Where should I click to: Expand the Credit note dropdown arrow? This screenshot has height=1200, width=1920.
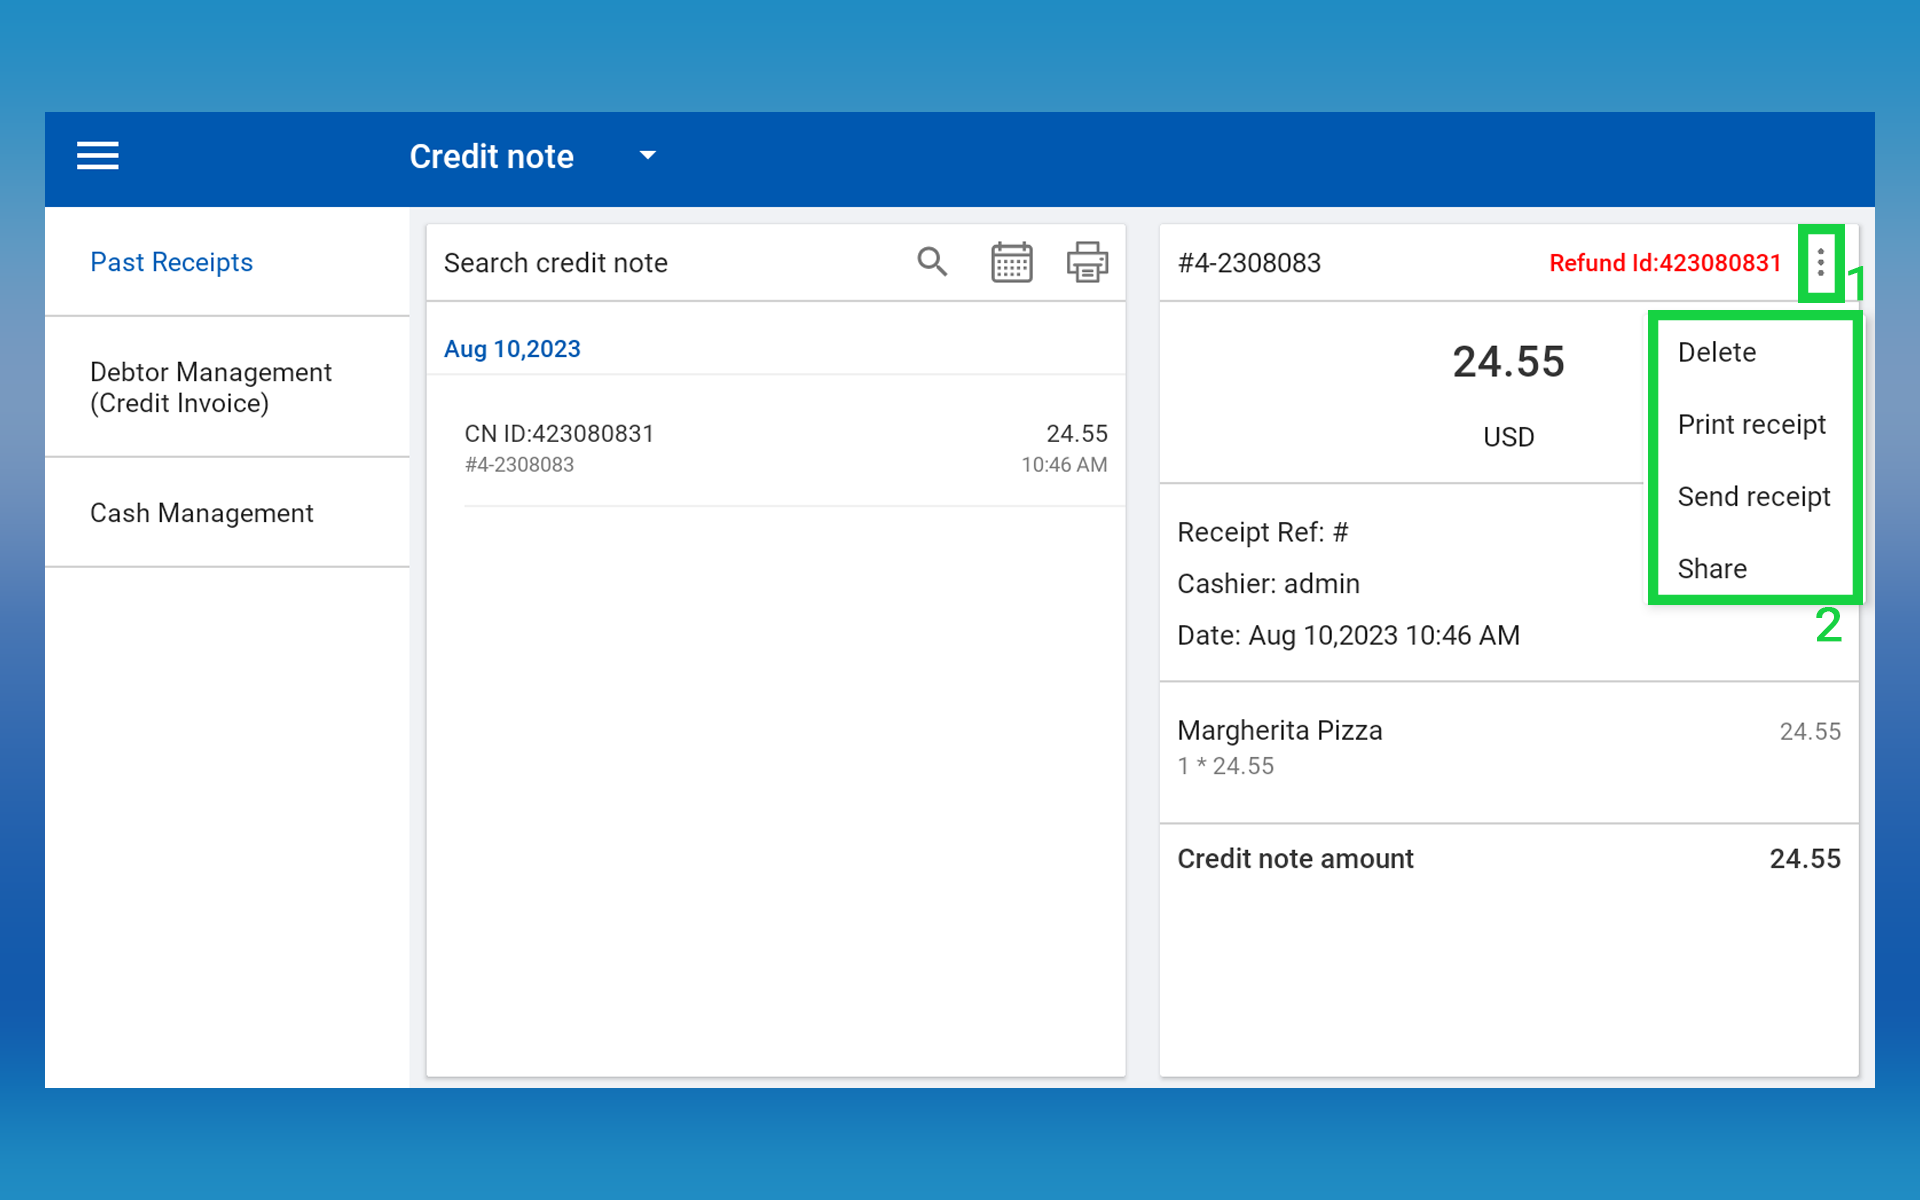tap(648, 156)
